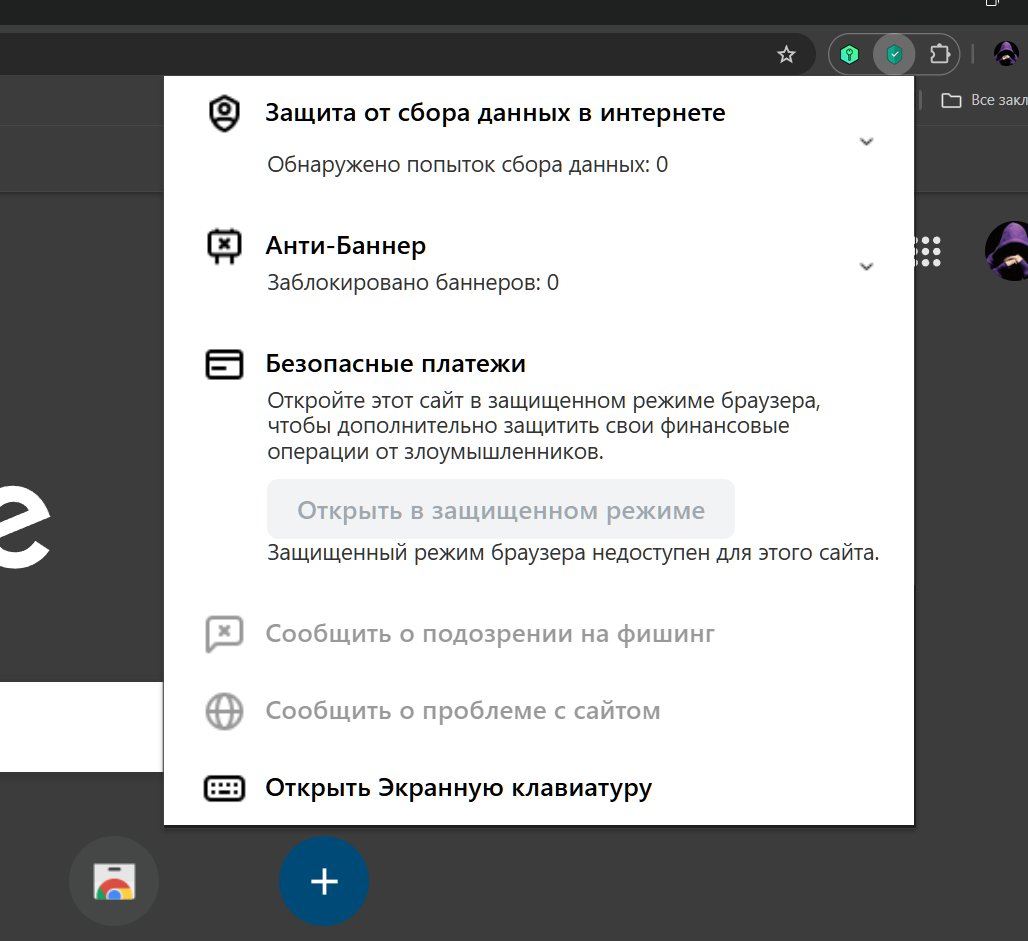Click the Google search input field
The width and height of the screenshot is (1028, 941).
(81, 727)
